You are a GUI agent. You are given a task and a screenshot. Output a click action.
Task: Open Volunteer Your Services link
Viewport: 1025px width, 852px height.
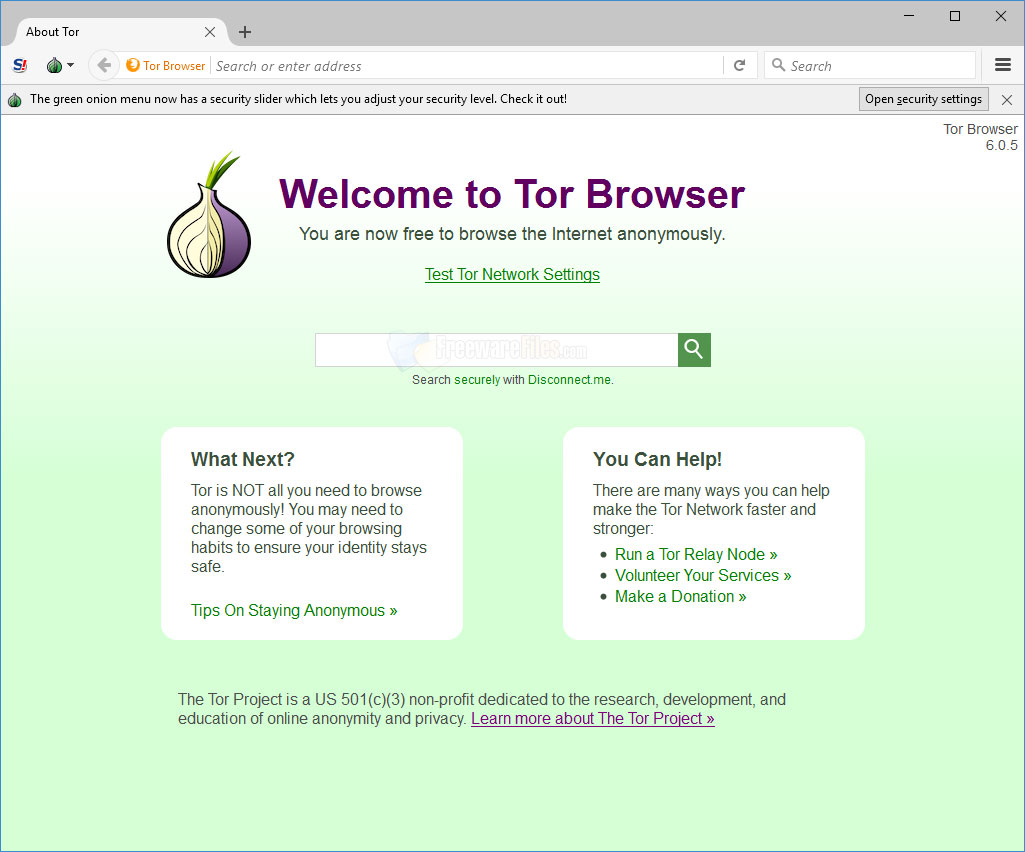point(703,575)
